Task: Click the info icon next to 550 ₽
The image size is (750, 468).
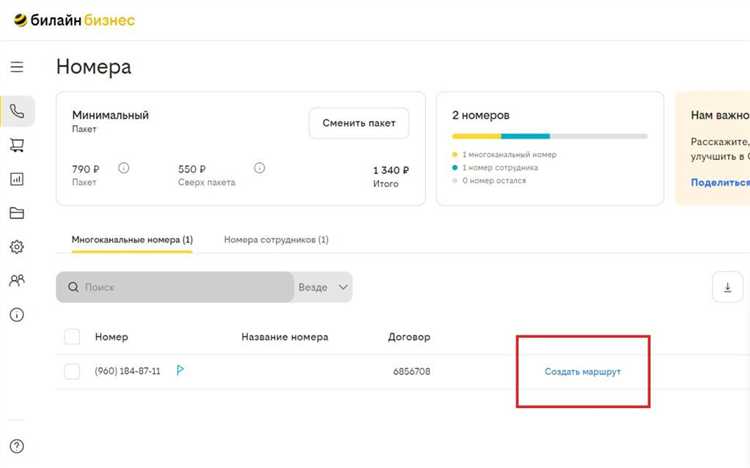Action: click(259, 168)
